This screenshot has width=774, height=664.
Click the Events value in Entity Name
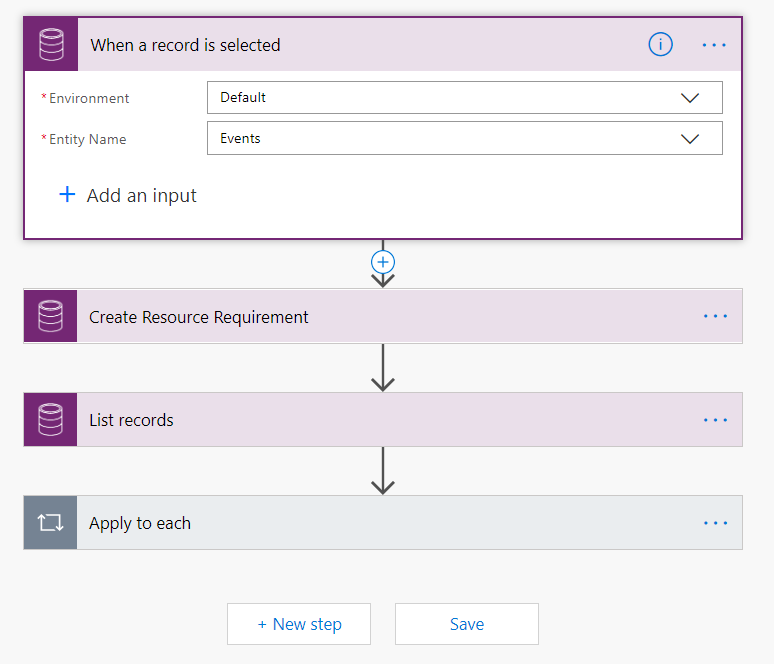pos(240,139)
